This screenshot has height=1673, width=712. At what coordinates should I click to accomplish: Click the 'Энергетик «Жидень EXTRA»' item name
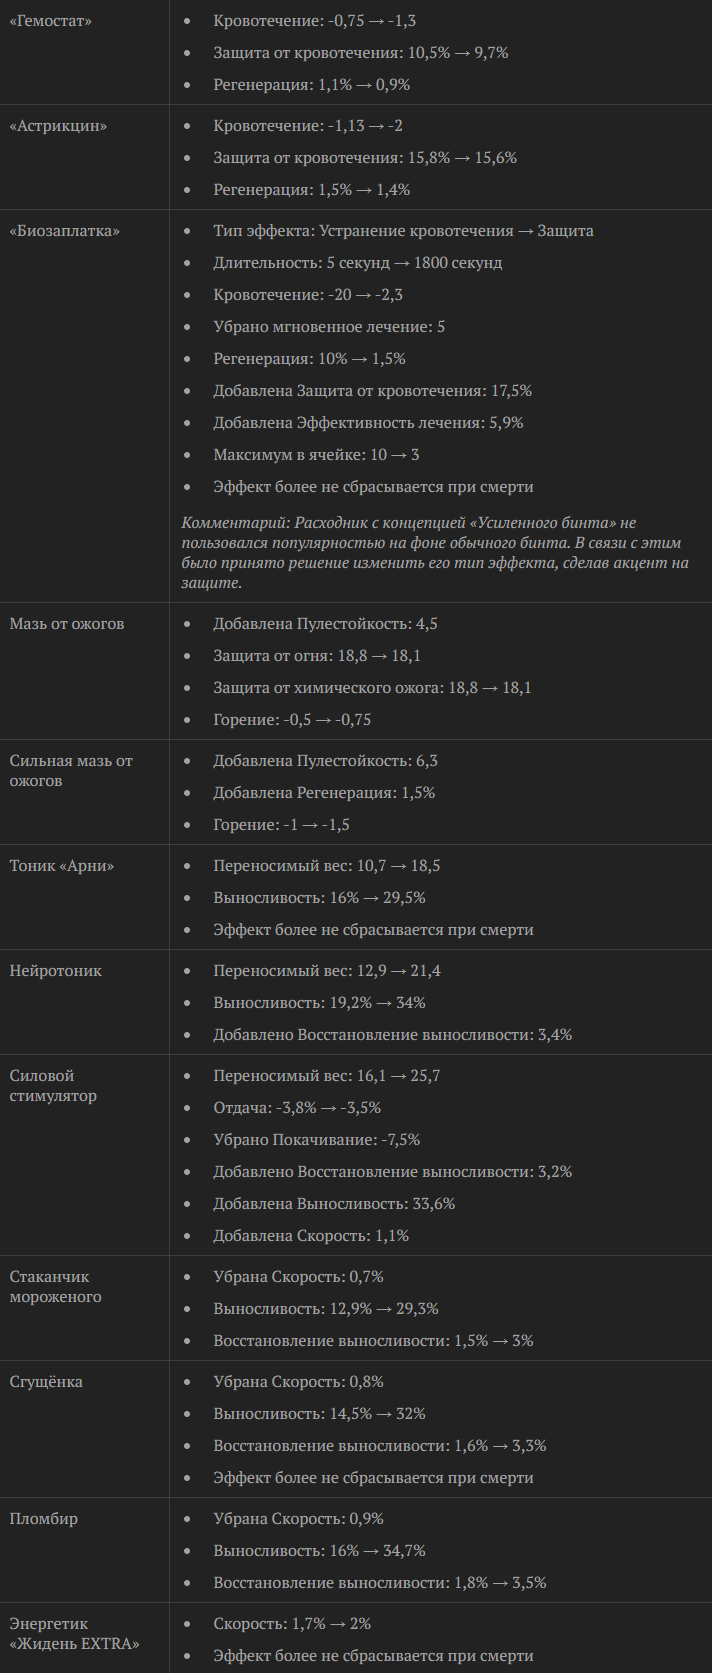[74, 1634]
